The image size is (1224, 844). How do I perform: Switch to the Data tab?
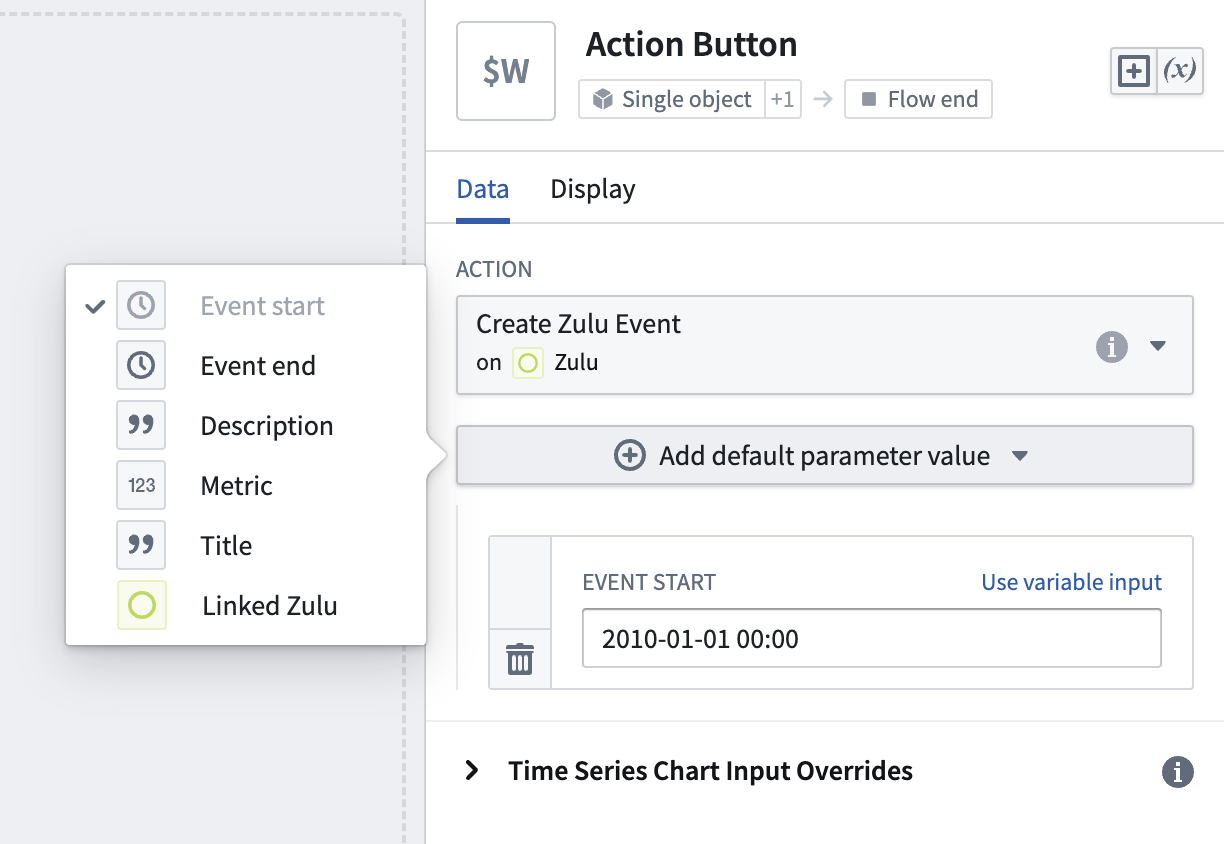[482, 189]
